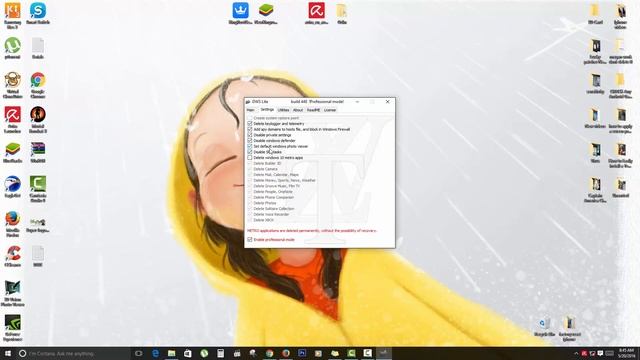Open Photoshop from the taskbar
The image size is (640, 360).
(302, 353)
